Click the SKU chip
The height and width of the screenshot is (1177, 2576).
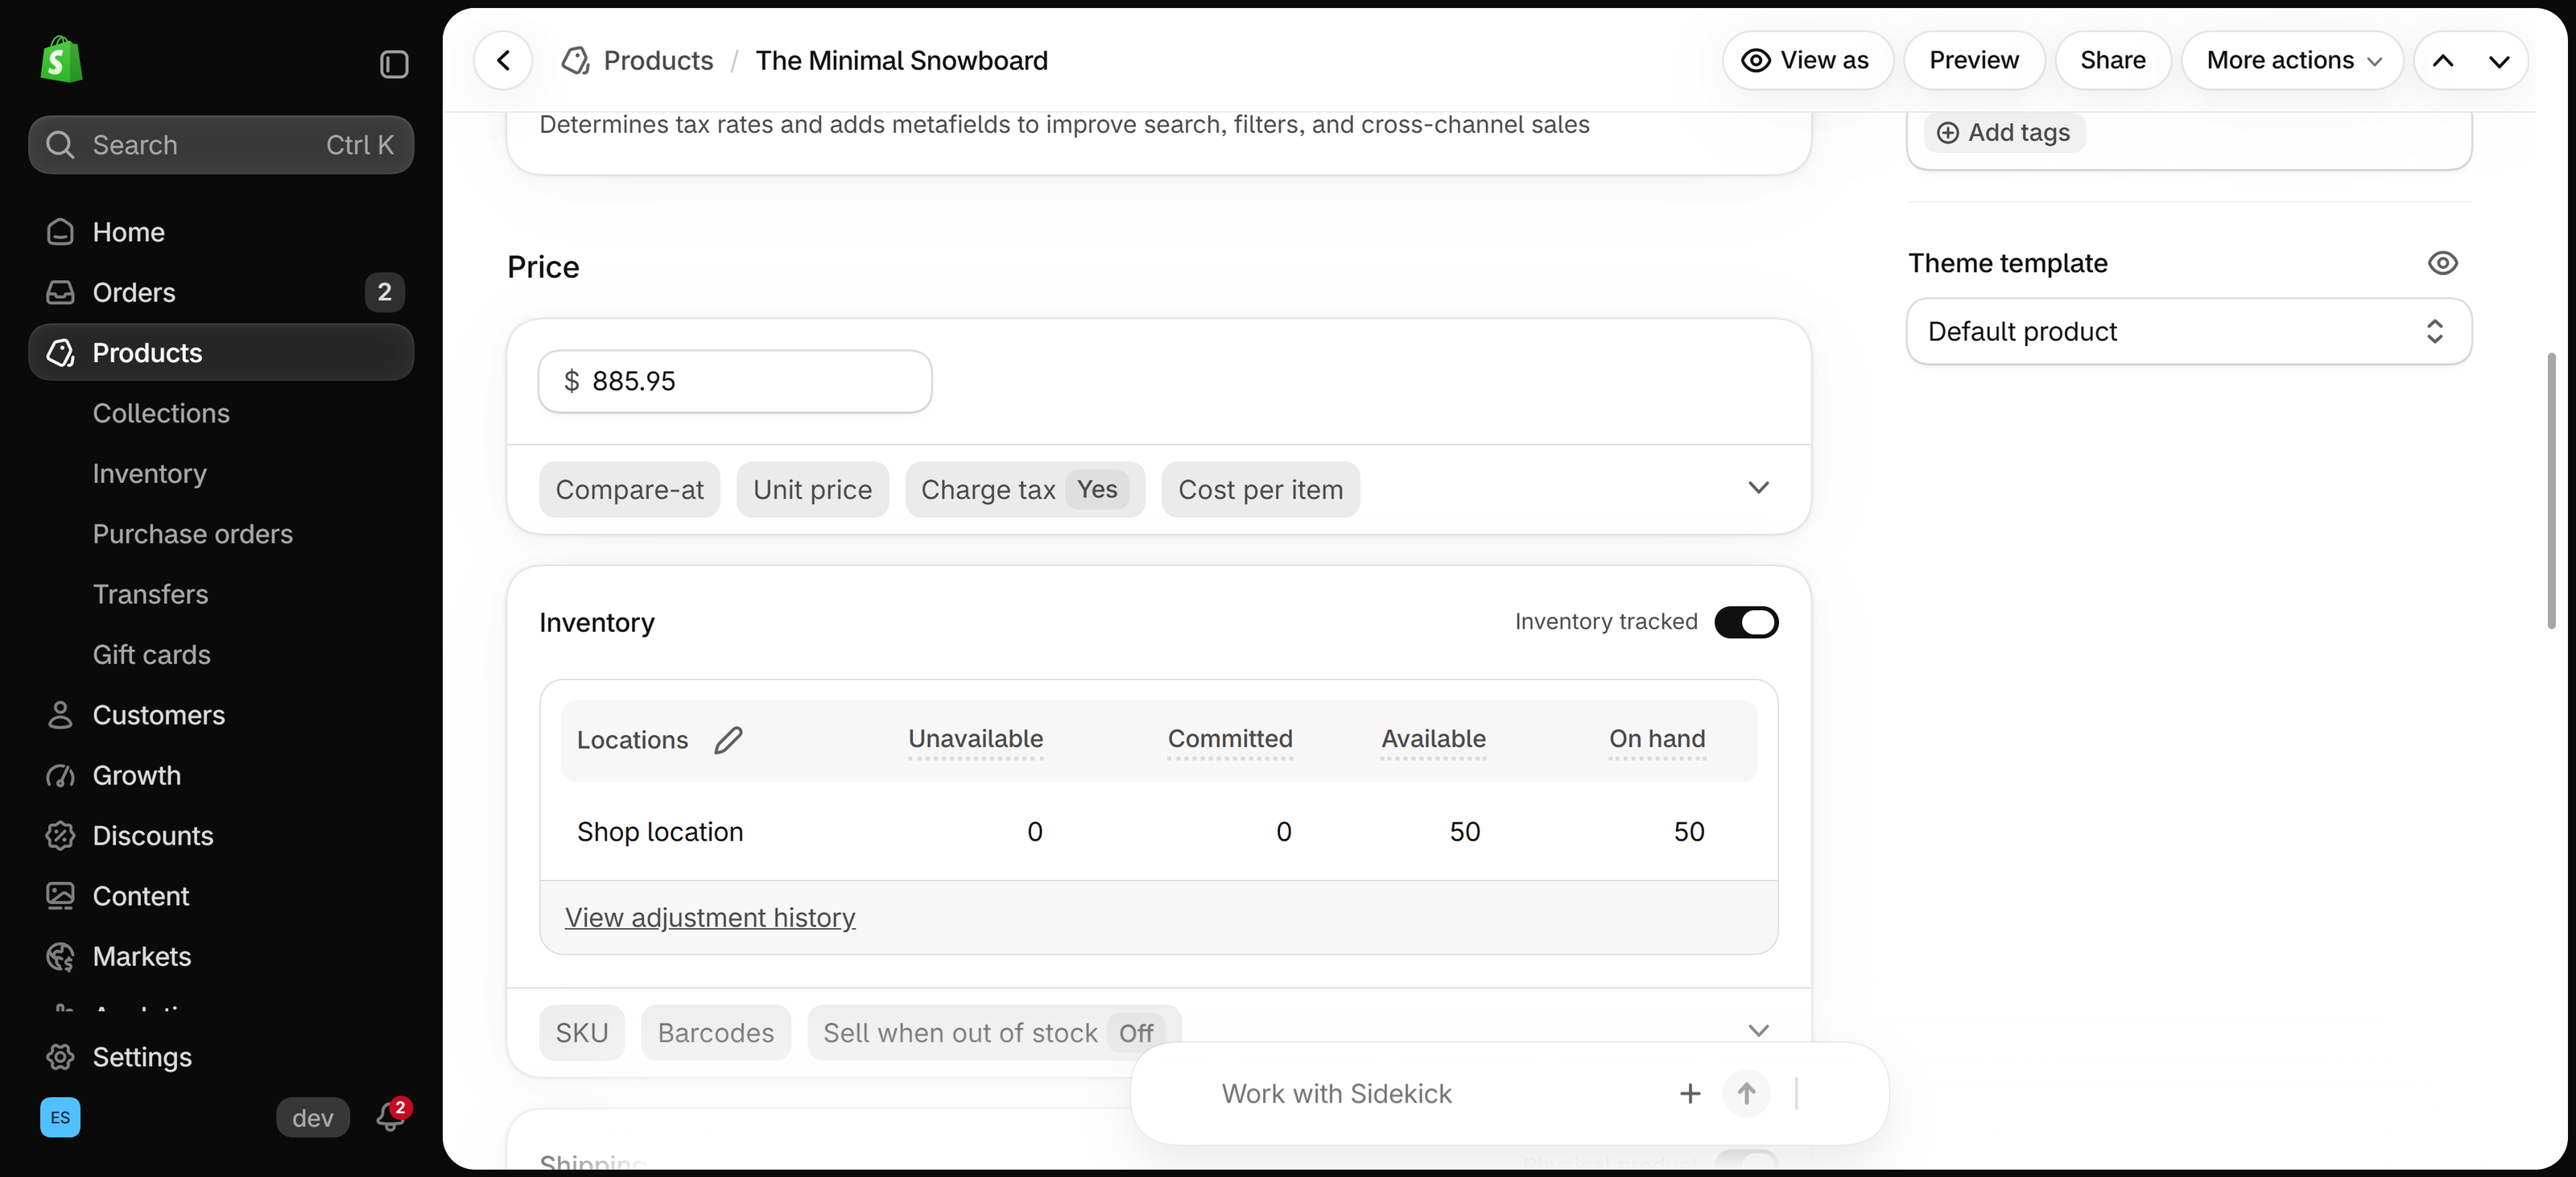(582, 1033)
